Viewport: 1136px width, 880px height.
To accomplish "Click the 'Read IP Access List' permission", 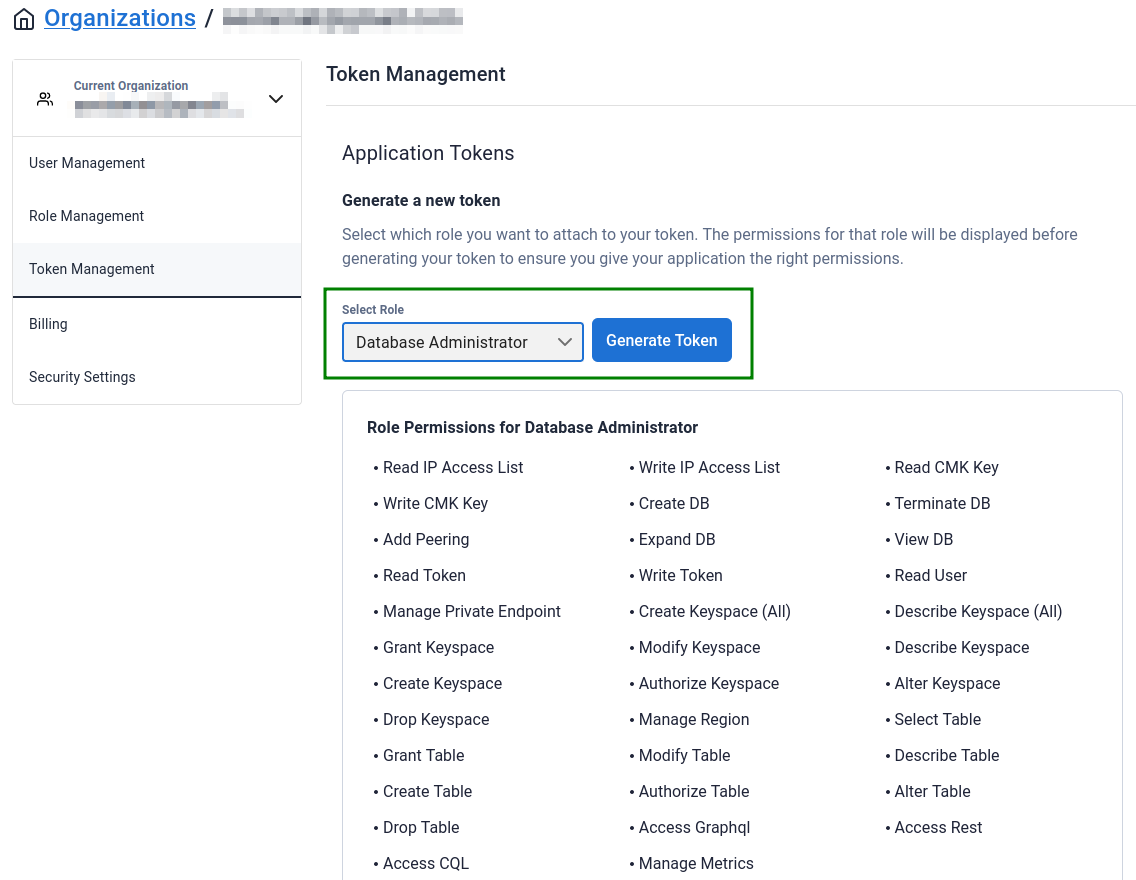I will [x=453, y=468].
